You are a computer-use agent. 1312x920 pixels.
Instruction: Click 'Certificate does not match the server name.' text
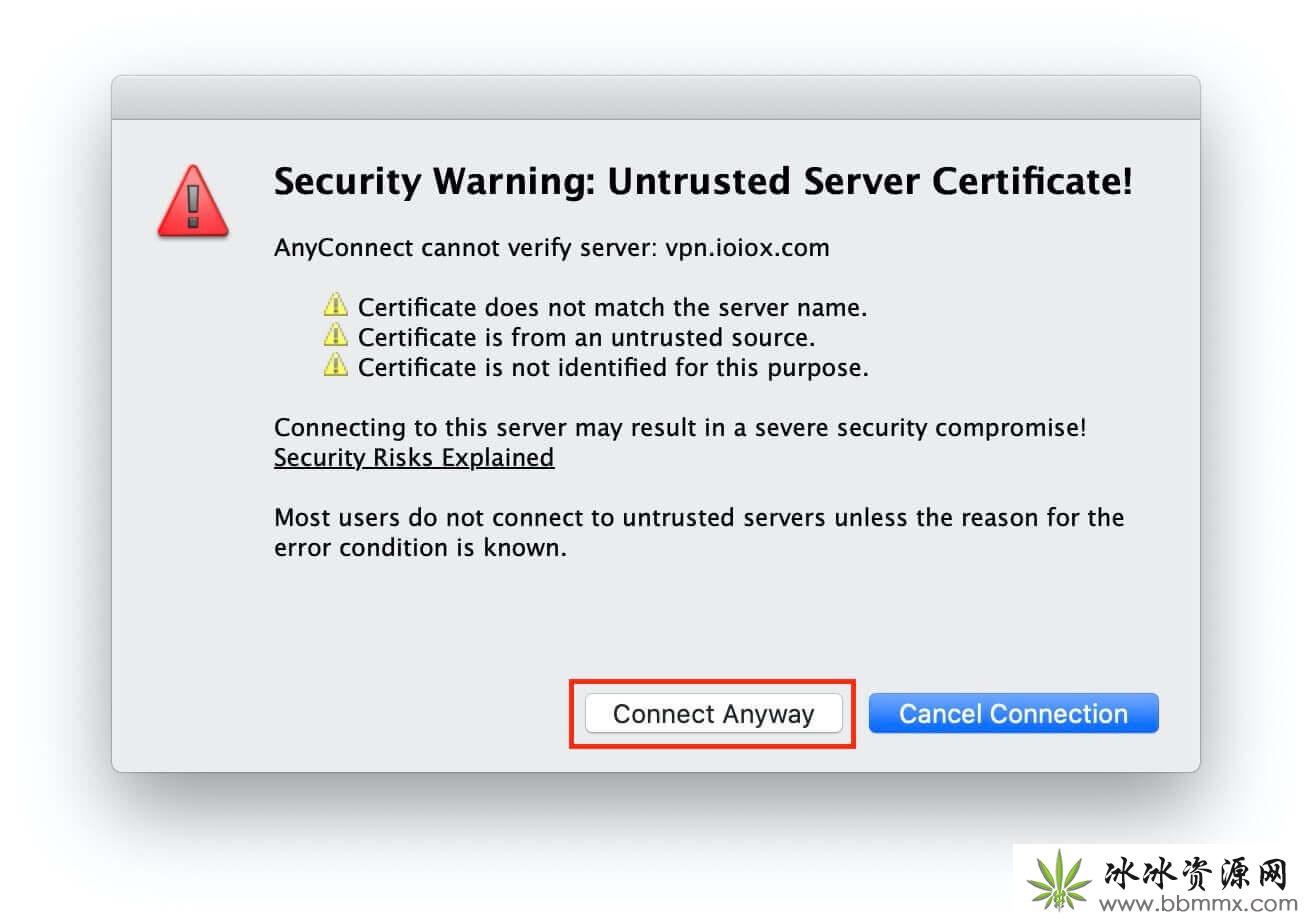pos(612,307)
